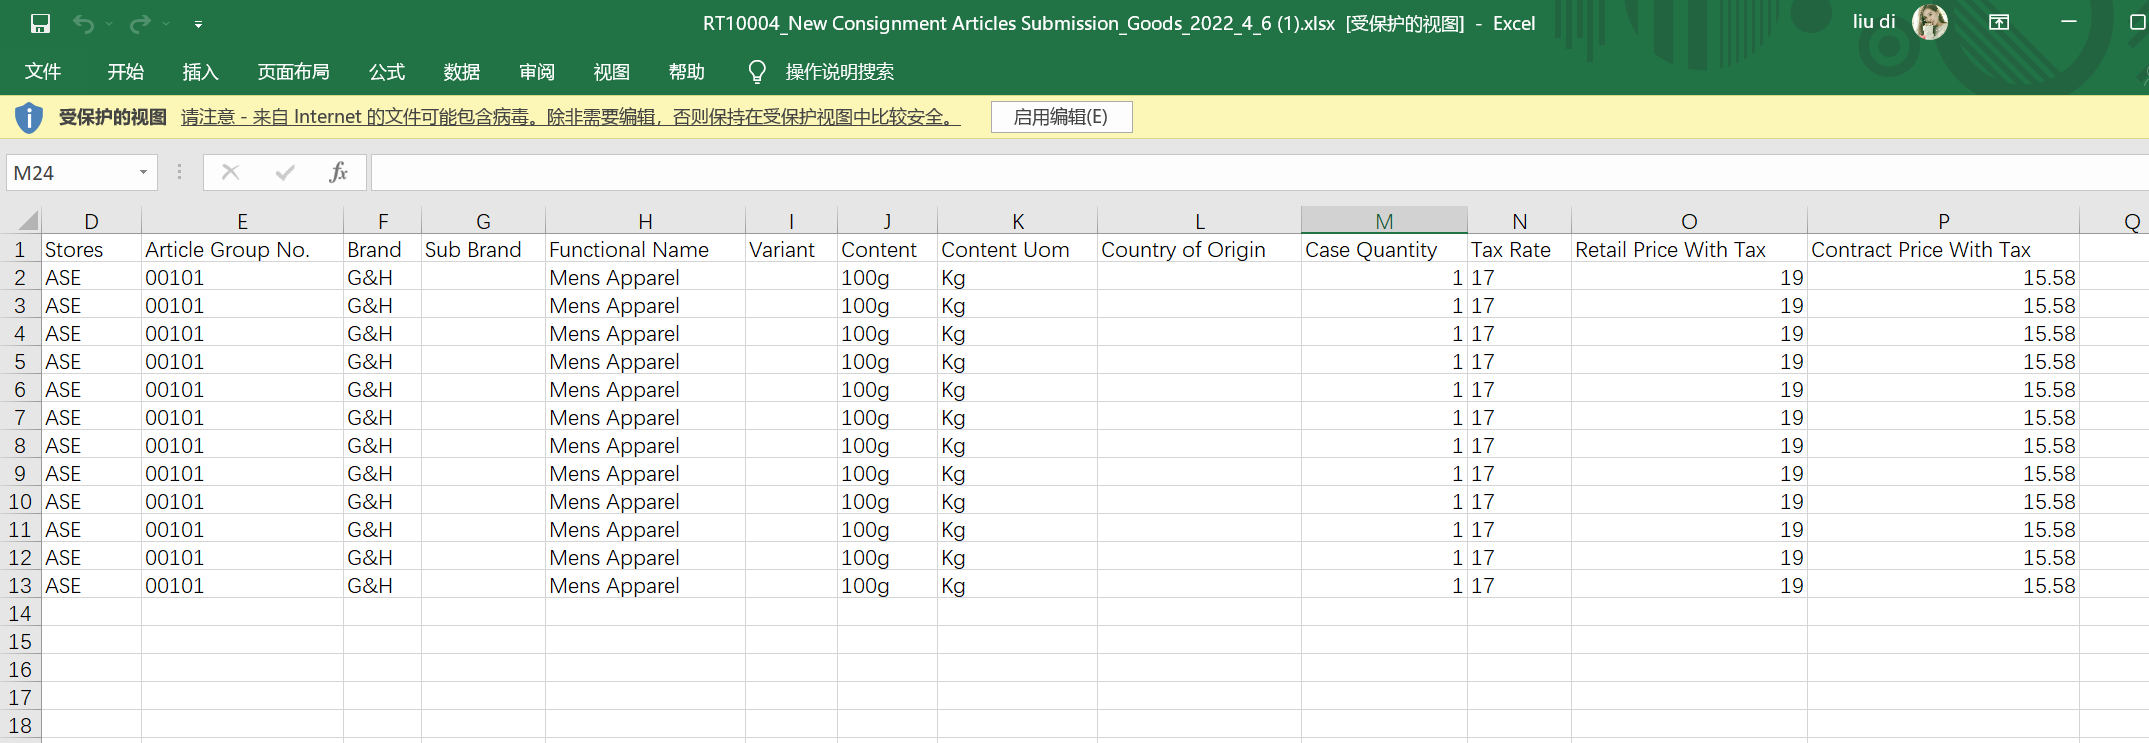2149x743 pixels.
Task: Click the Stores header cell
Action: coord(91,249)
